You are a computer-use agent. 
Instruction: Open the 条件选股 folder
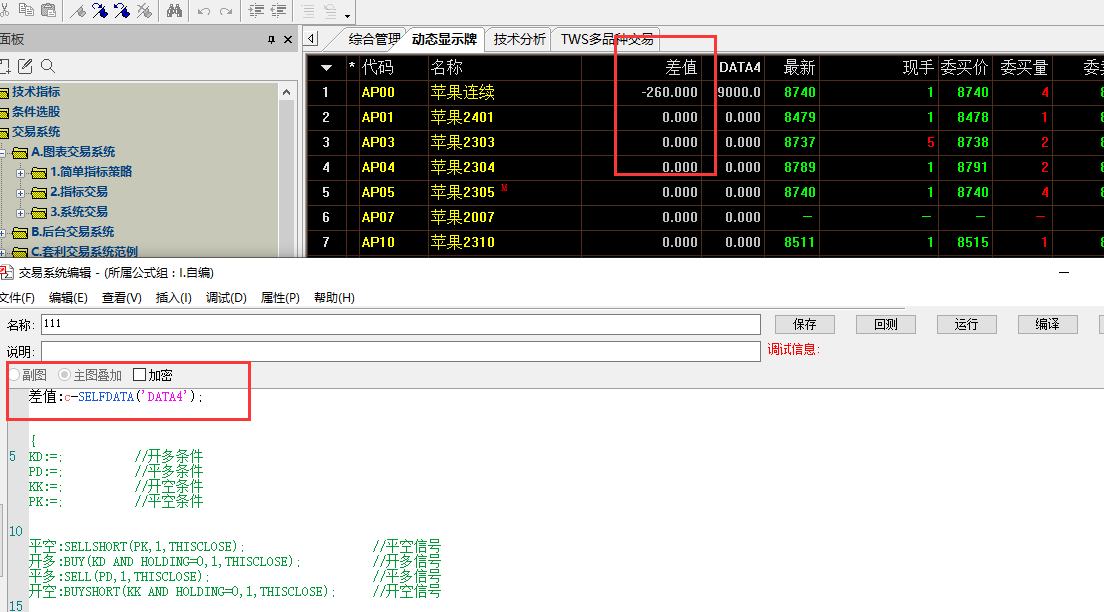35,111
